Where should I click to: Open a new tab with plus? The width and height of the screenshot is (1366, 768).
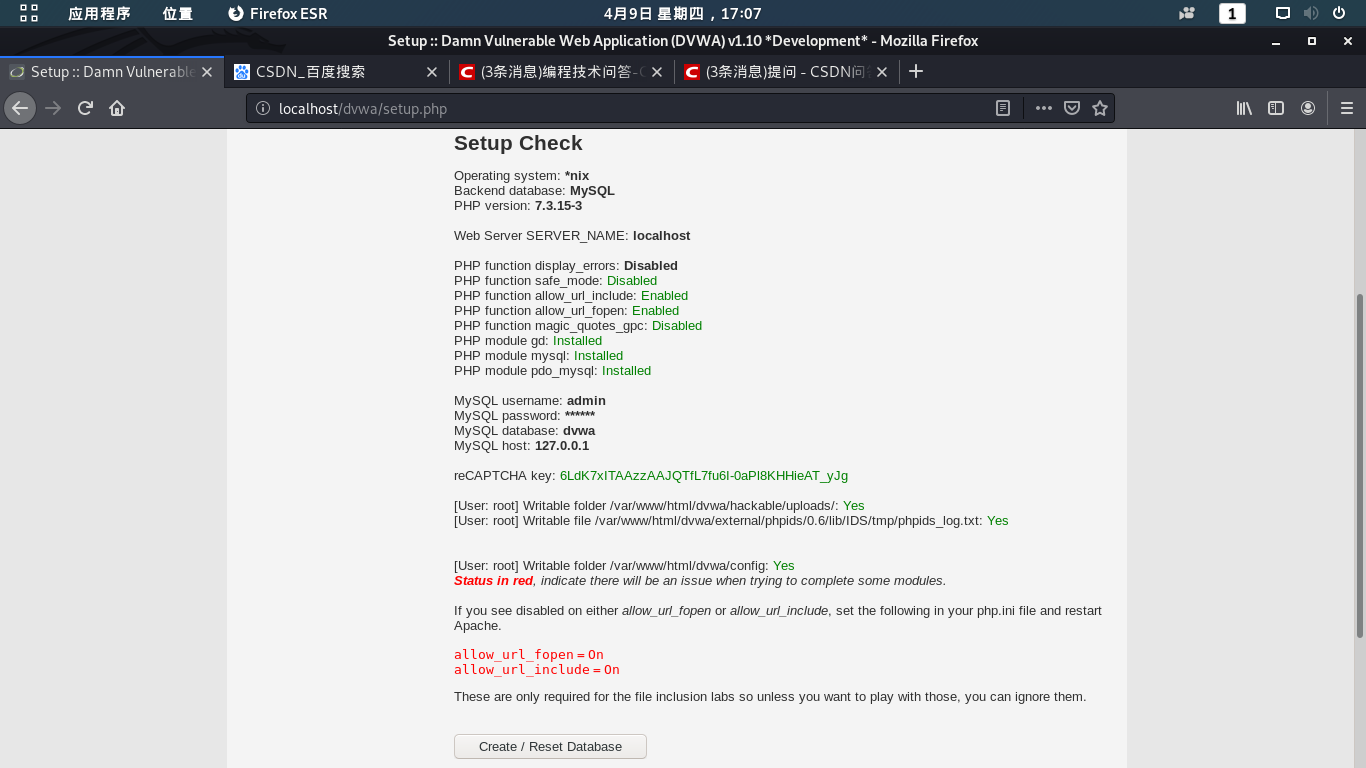click(x=915, y=71)
